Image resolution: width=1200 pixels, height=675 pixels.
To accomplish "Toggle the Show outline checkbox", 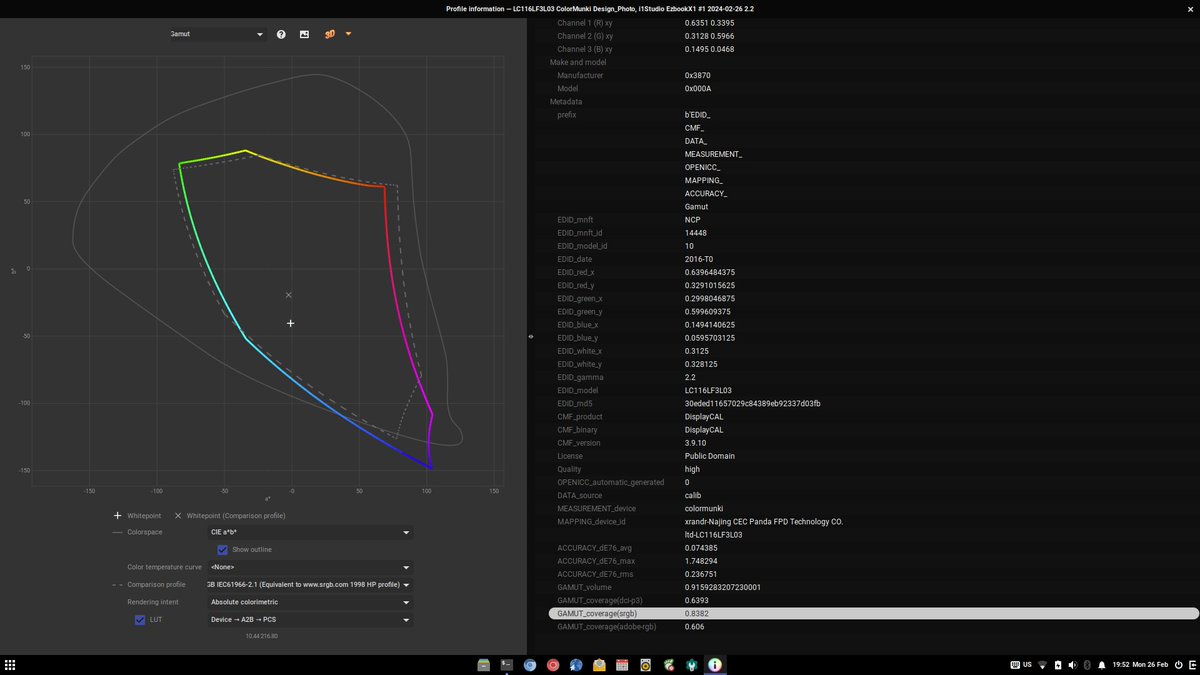I will point(222,550).
